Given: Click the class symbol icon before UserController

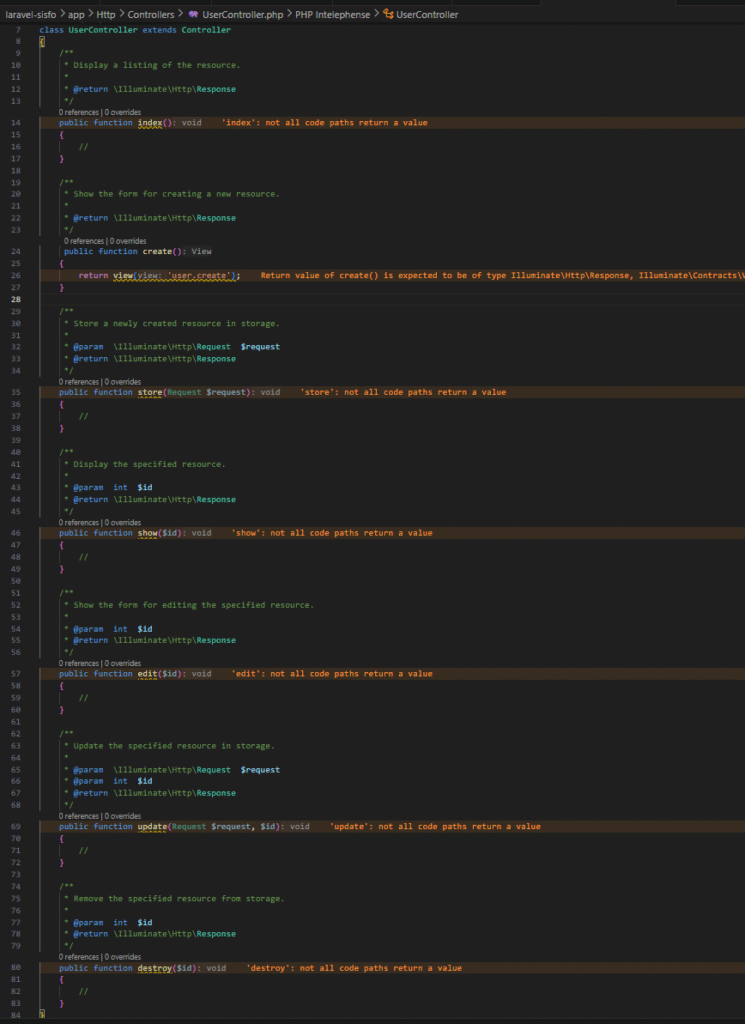Looking at the screenshot, I should click(x=388, y=15).
